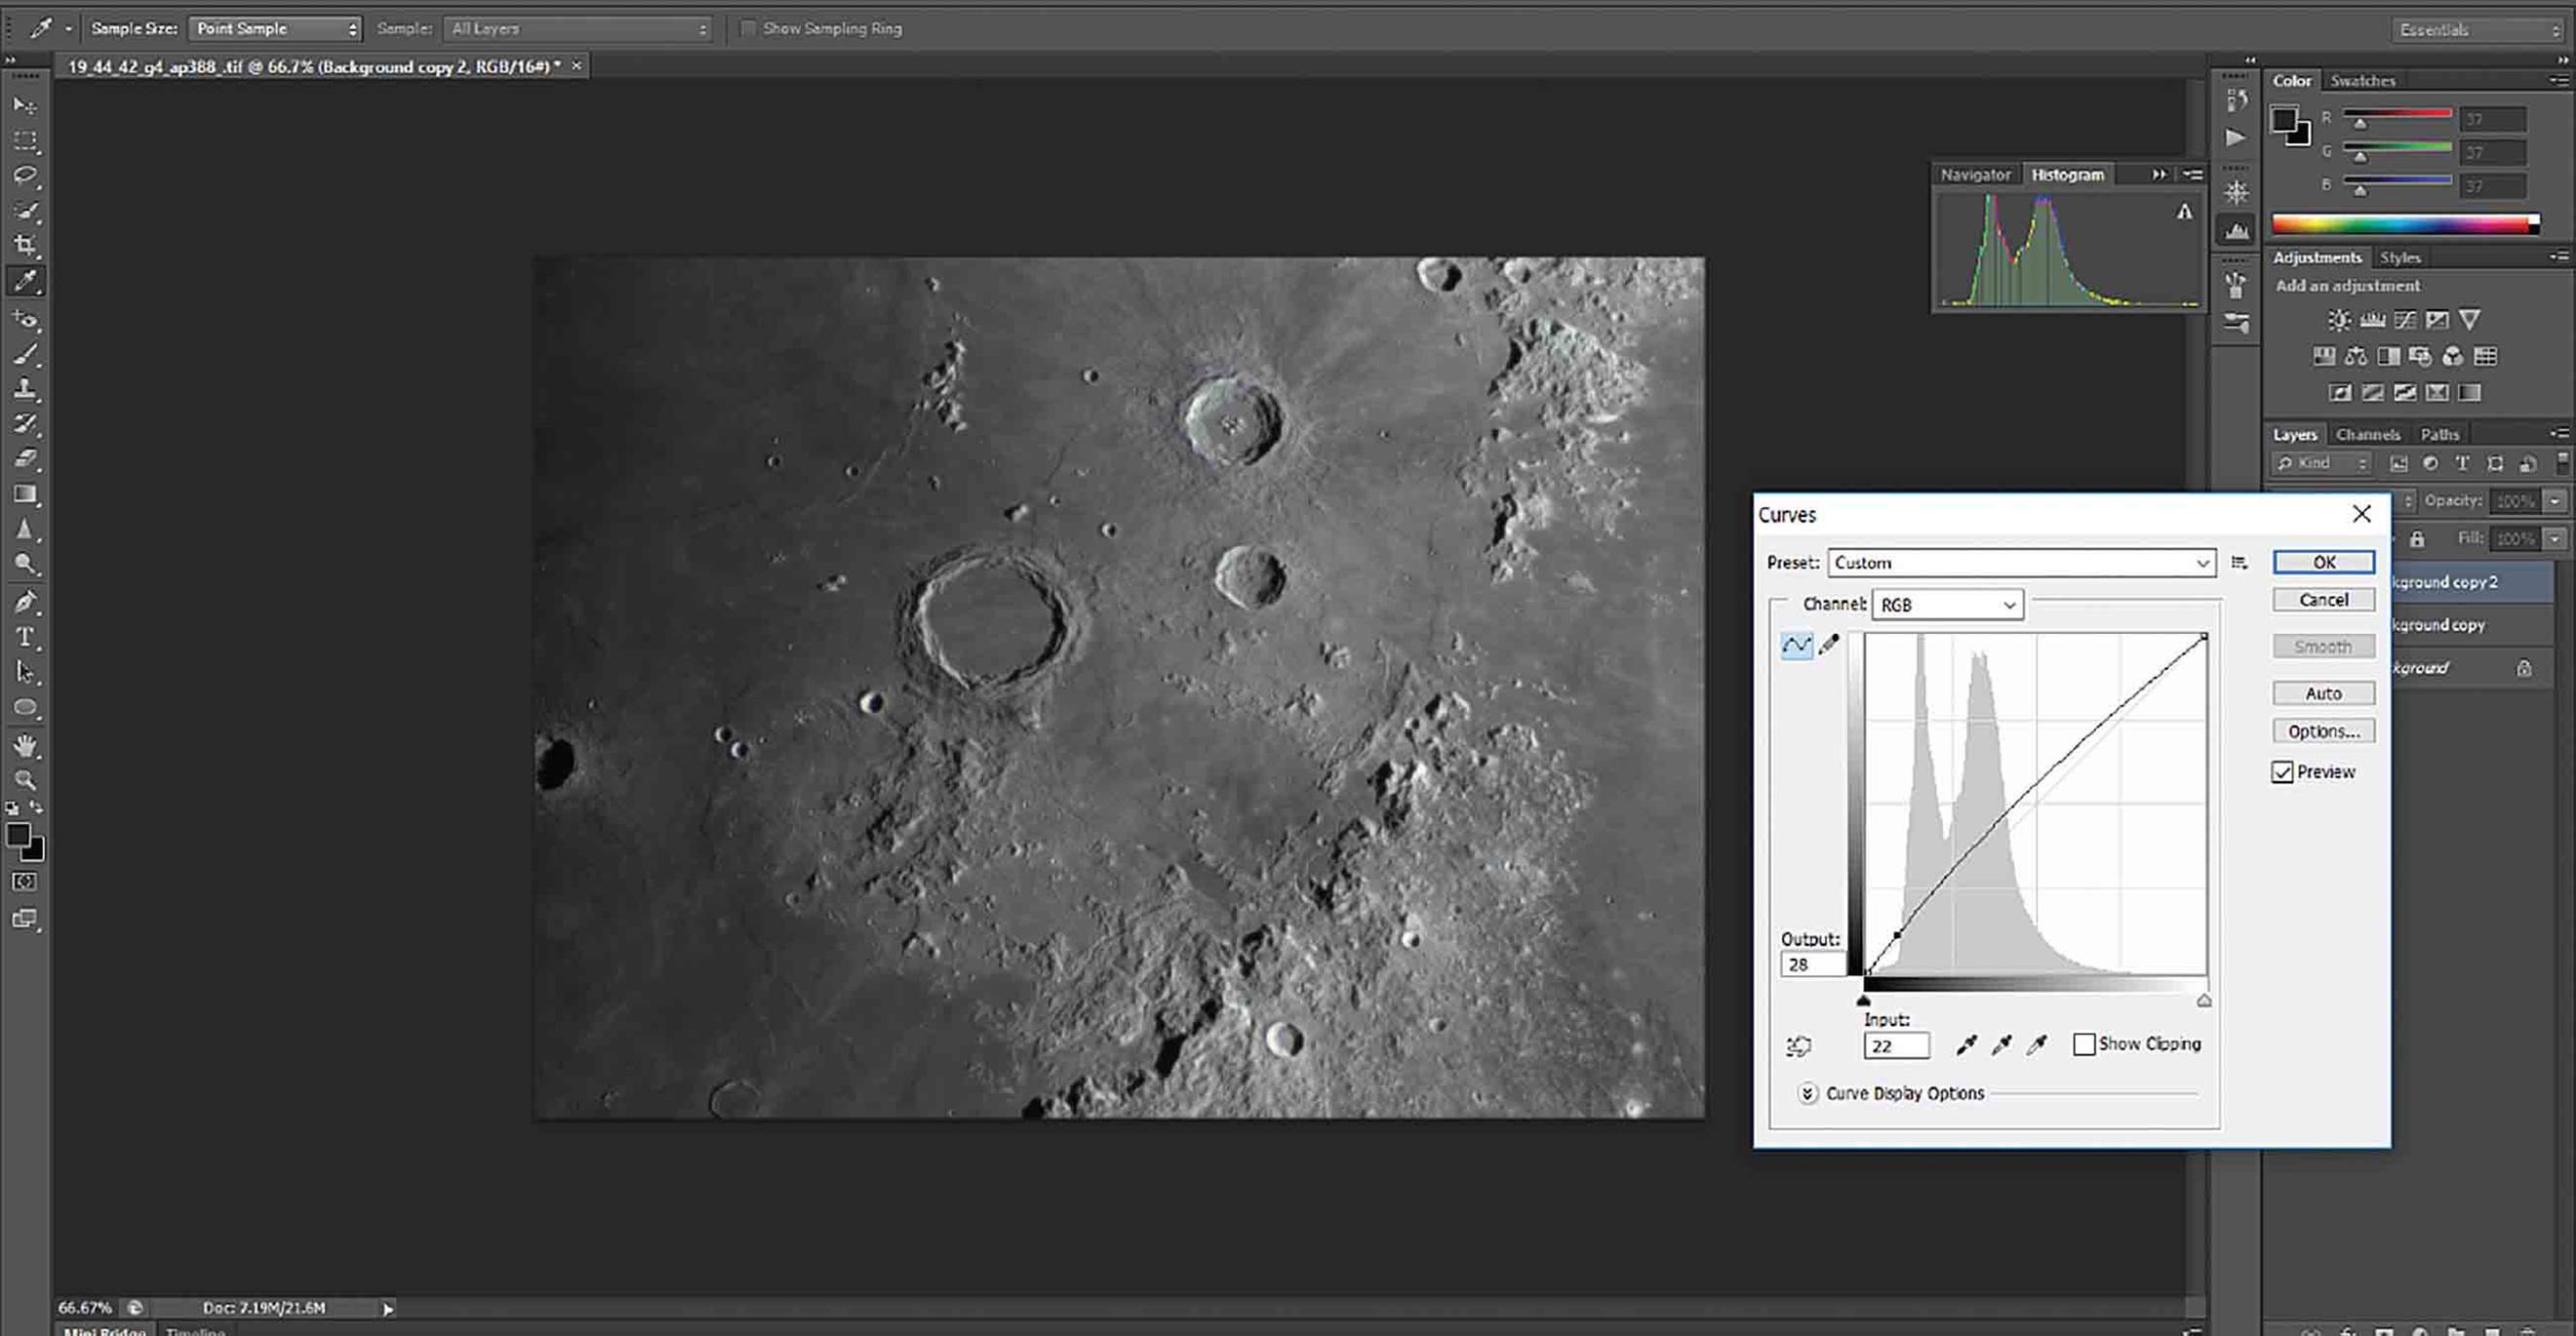
Task: Click the Auto button in Curves
Action: click(2323, 693)
